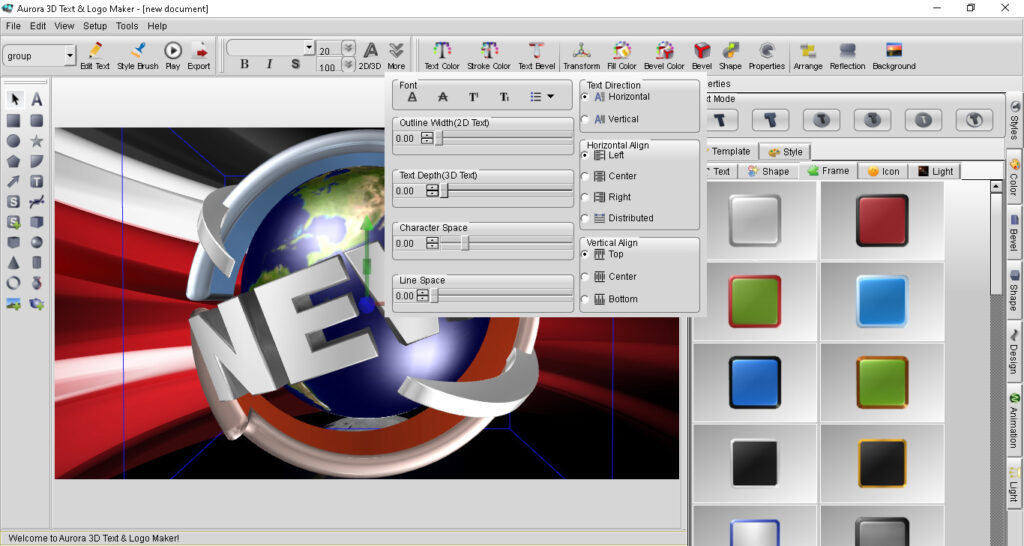Click the Play animation button
This screenshot has height=546, width=1024.
[173, 56]
